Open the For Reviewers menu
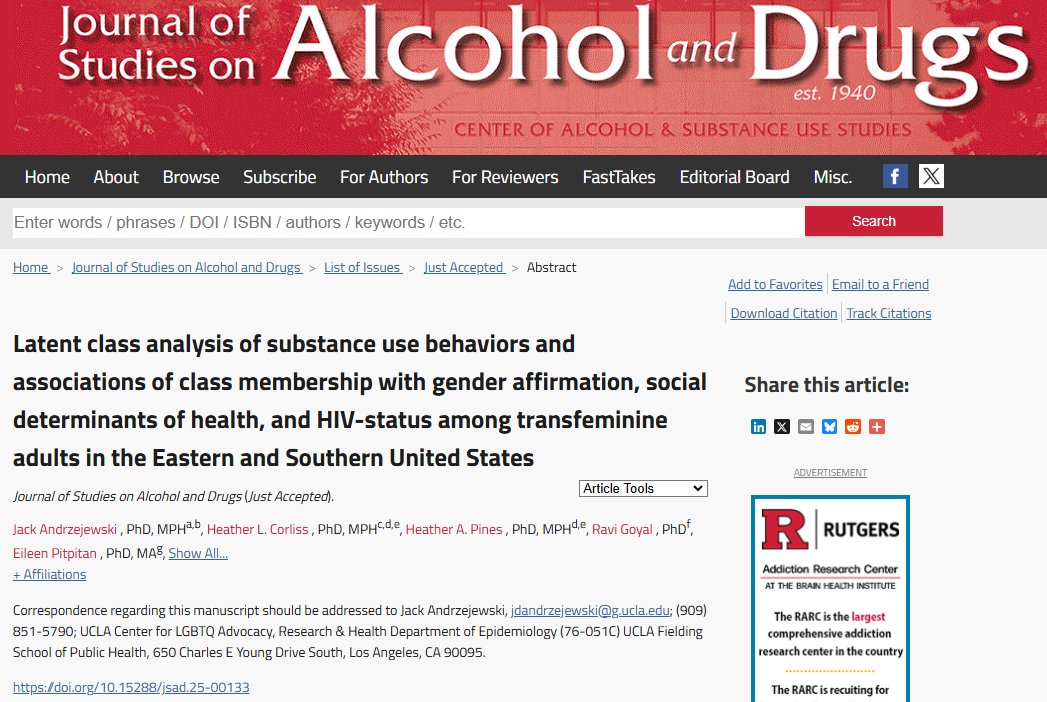1047x702 pixels. tap(505, 177)
